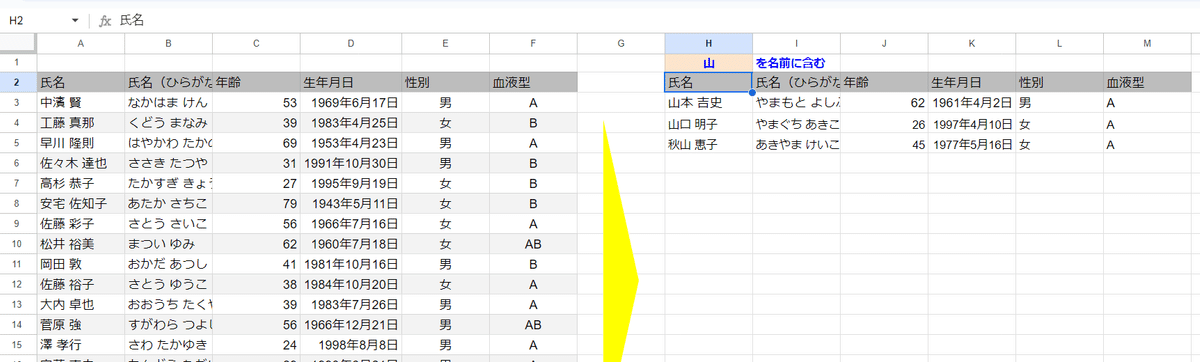The height and width of the screenshot is (362, 1200).
Task: Select column K header
Action: click(x=973, y=43)
